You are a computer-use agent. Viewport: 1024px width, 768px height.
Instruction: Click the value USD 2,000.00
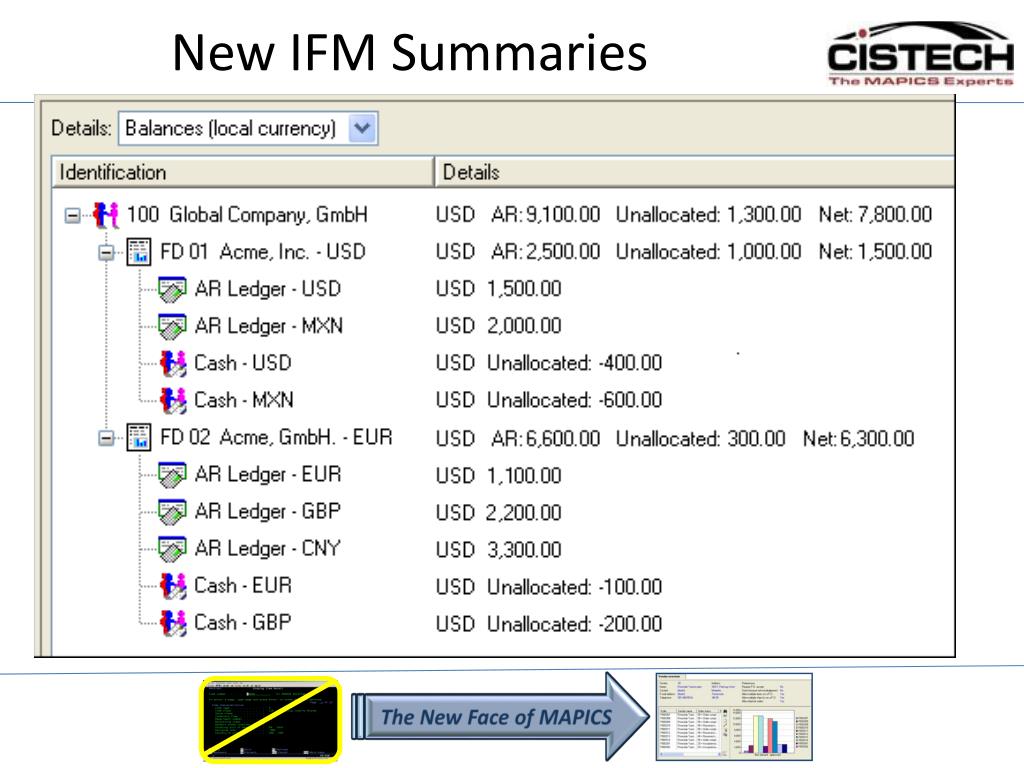[499, 326]
